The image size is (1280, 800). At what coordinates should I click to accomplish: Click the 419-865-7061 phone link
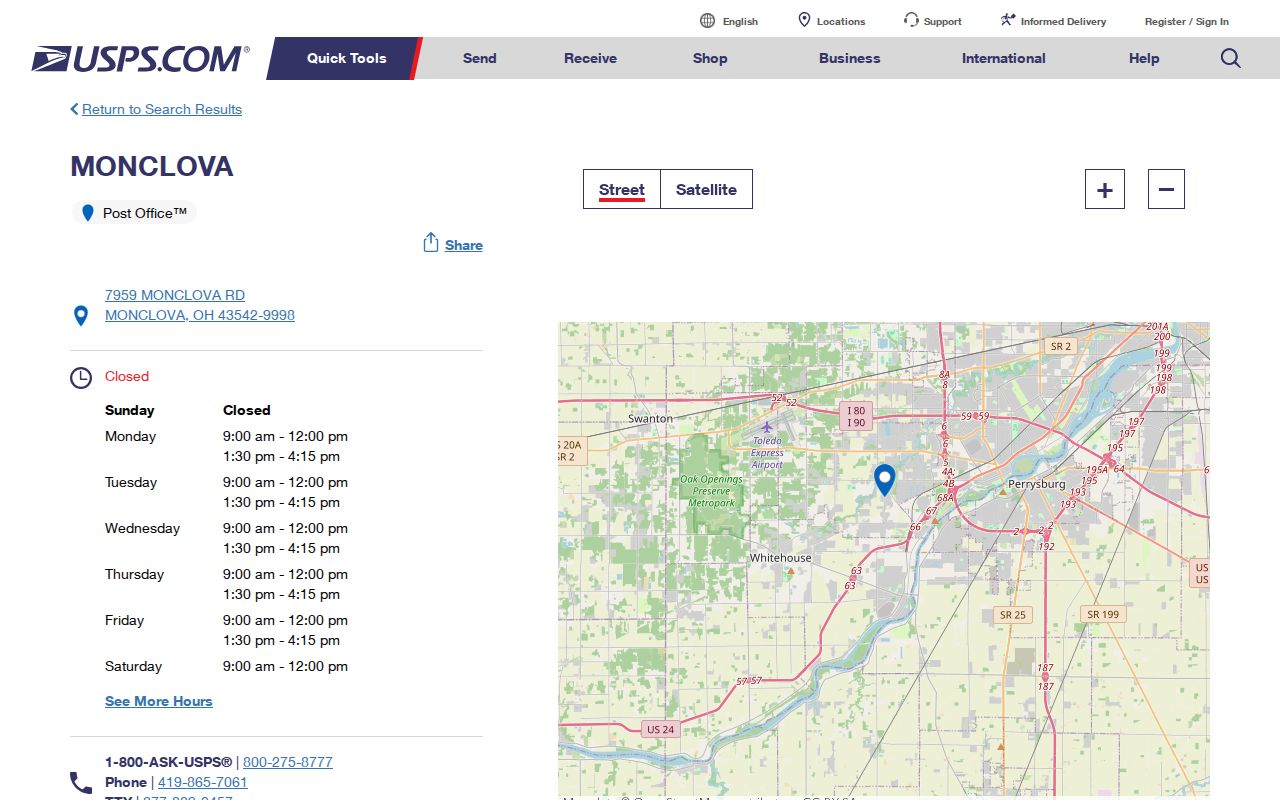point(203,782)
